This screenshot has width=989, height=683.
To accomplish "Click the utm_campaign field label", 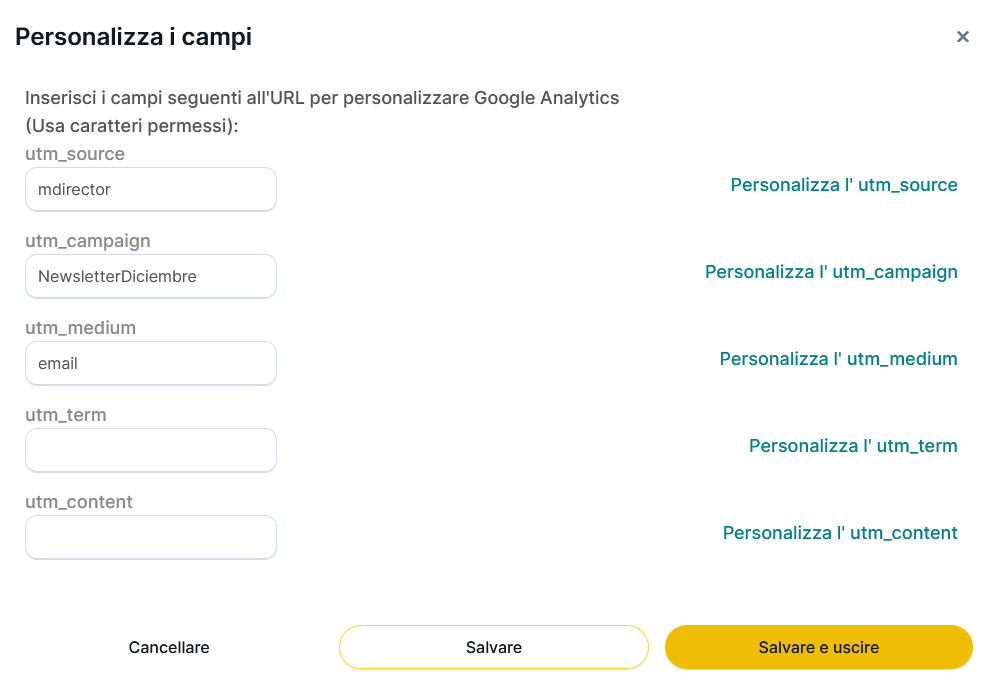I will pos(88,241).
